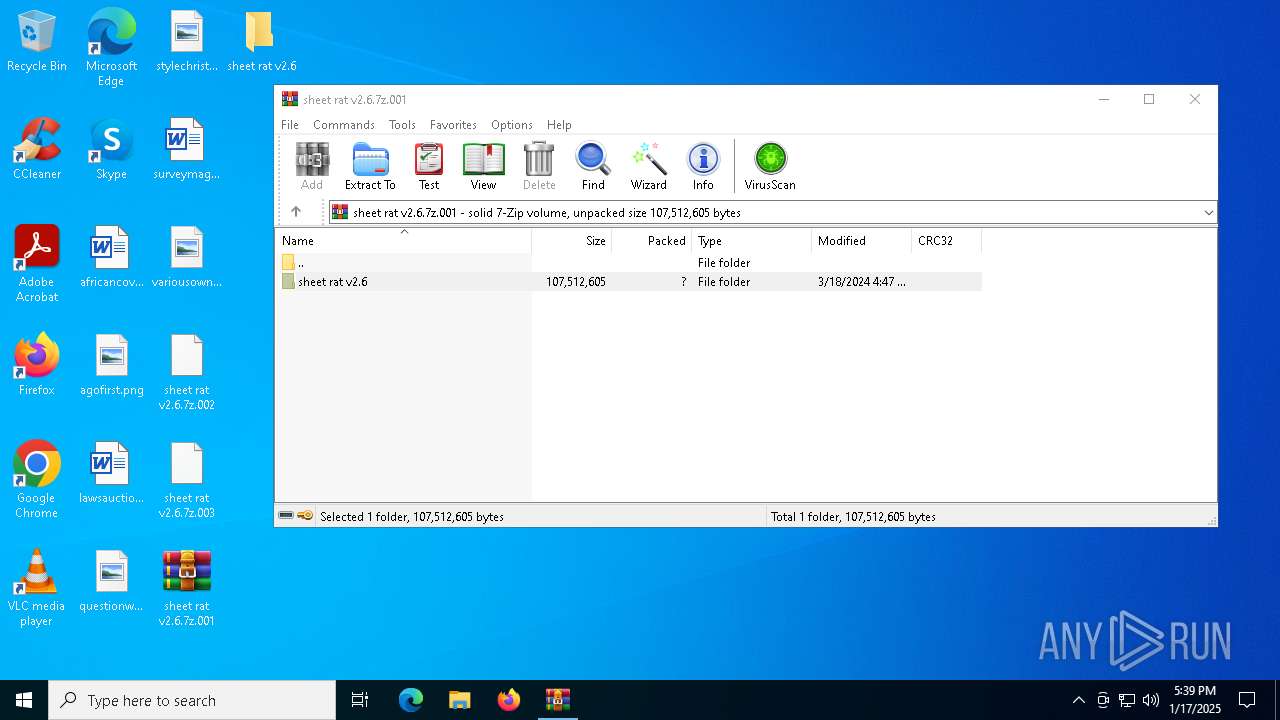1280x720 pixels.
Task: Open the Help menu
Action: click(x=559, y=125)
